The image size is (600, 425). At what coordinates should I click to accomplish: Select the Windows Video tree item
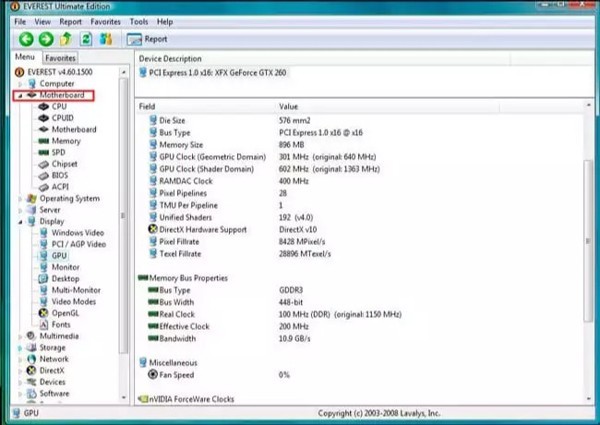click(x=78, y=233)
